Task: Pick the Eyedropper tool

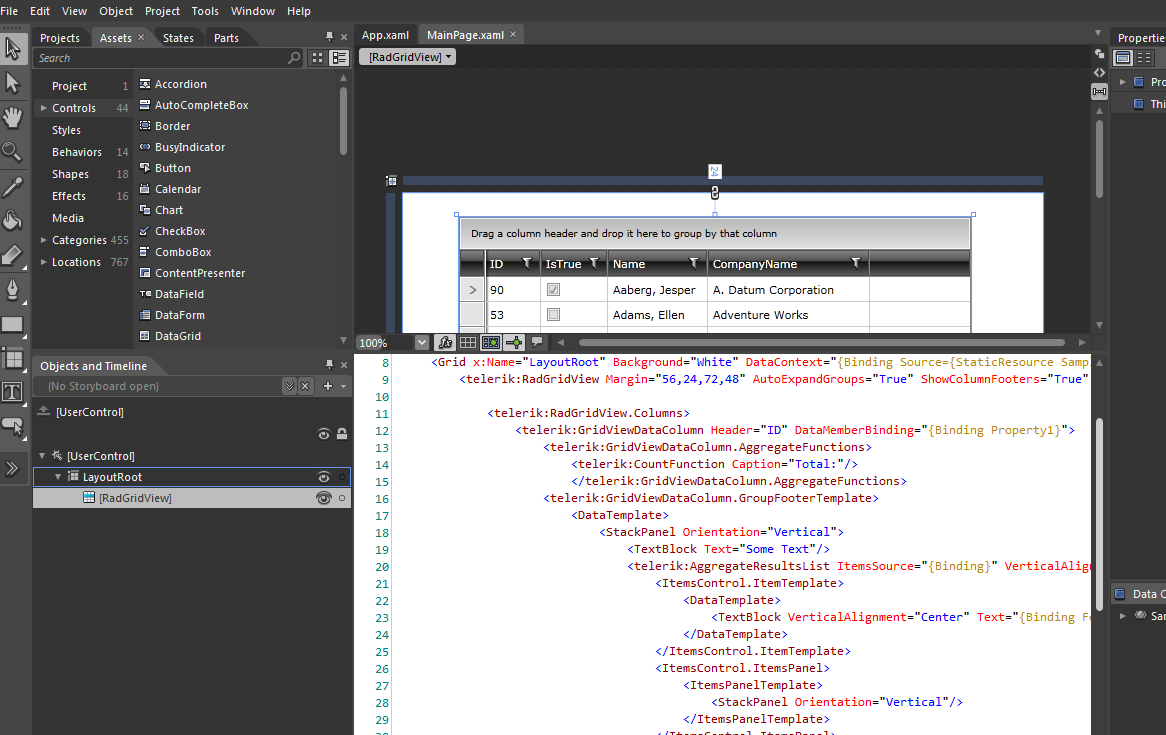Action: [x=13, y=187]
